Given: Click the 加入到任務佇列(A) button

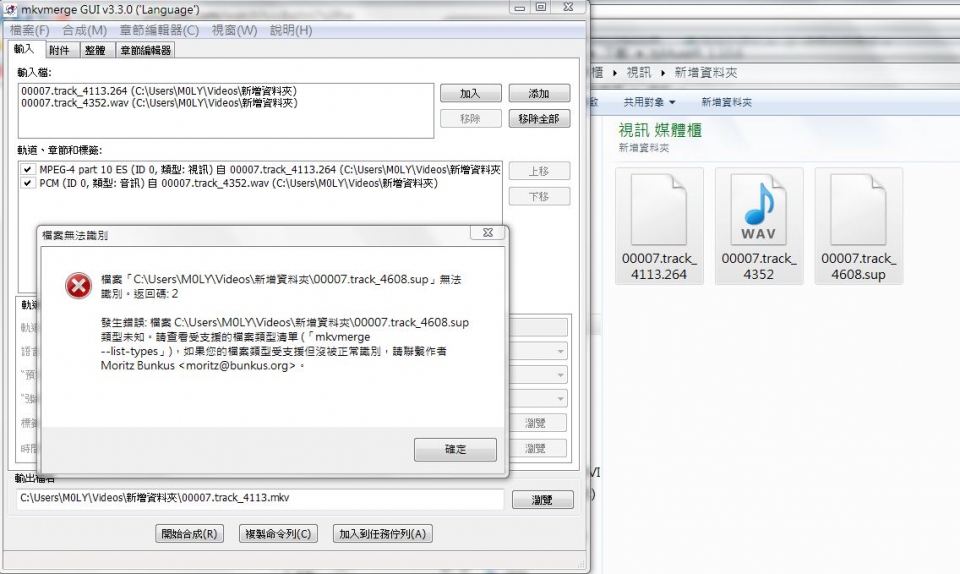Looking at the screenshot, I should [x=383, y=534].
